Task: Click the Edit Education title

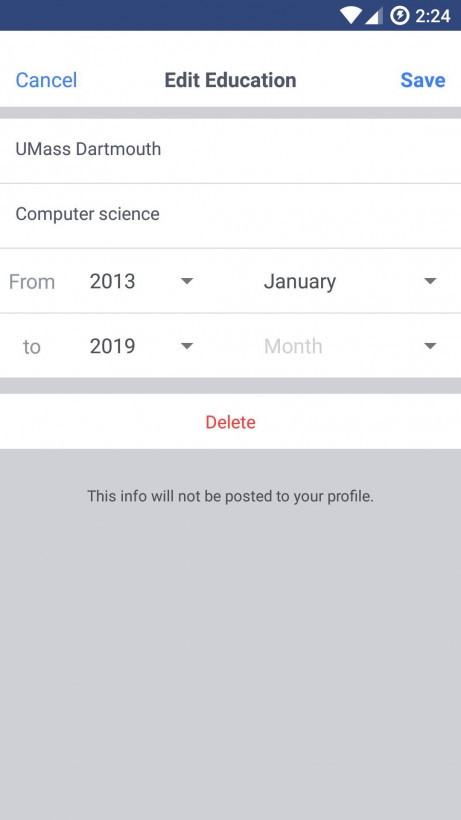Action: click(230, 80)
